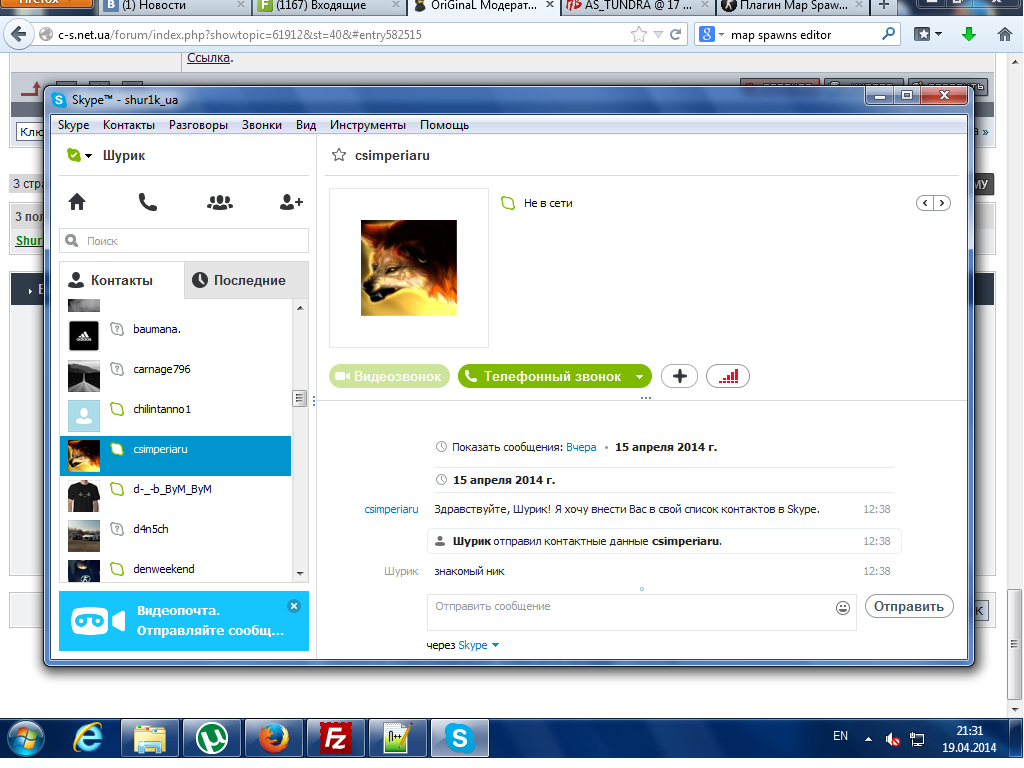Open the Skype menu
The image size is (1024, 768).
[x=73, y=125]
